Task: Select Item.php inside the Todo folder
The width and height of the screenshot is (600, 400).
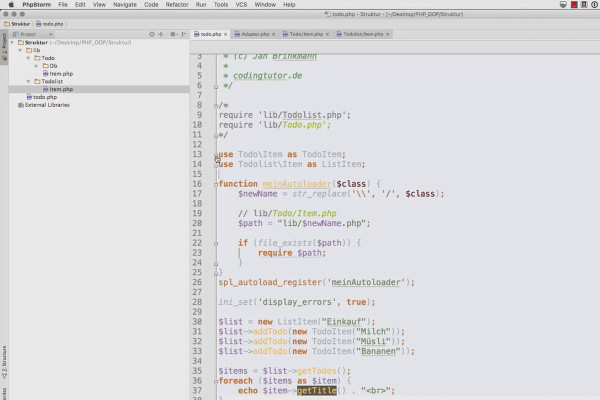Action: coord(58,73)
